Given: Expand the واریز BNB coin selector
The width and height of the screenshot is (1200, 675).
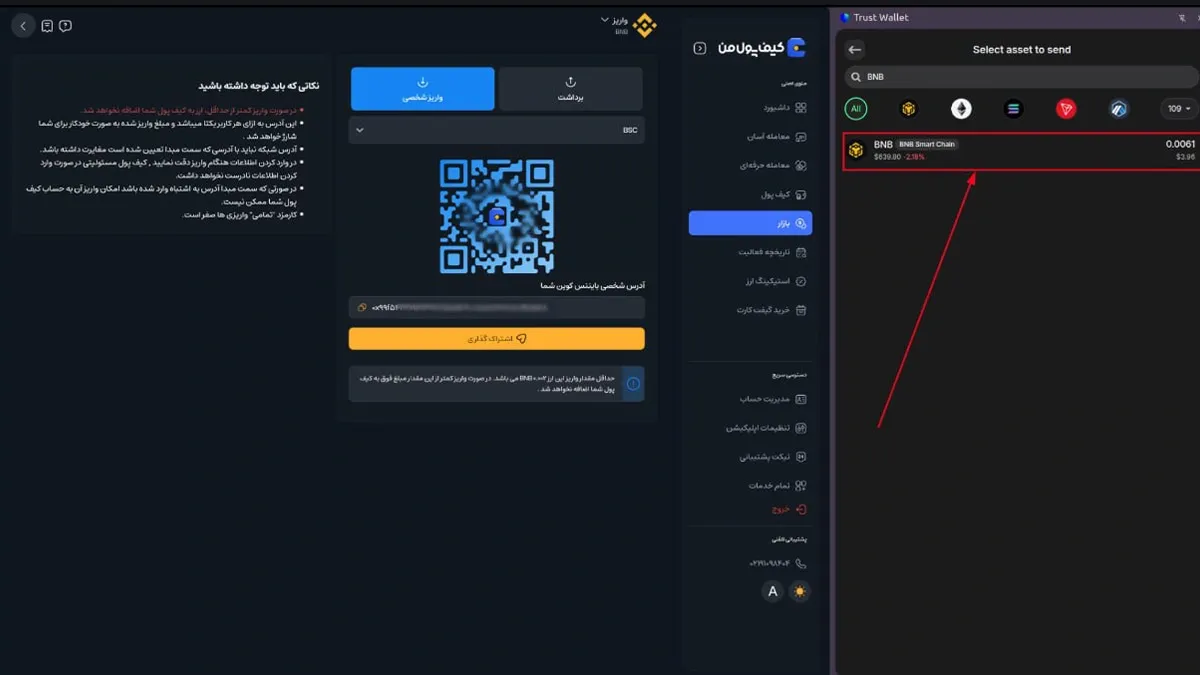Looking at the screenshot, I should point(628,25).
